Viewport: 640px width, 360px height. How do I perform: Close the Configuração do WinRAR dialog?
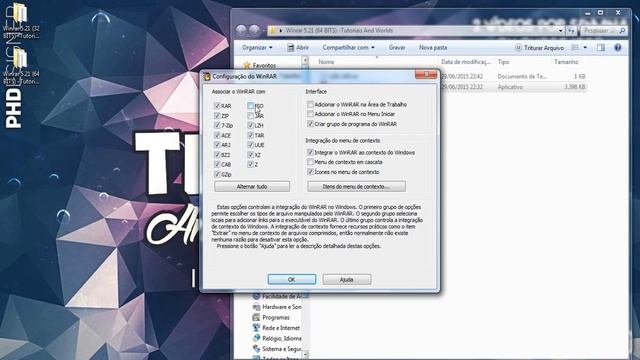[426, 74]
